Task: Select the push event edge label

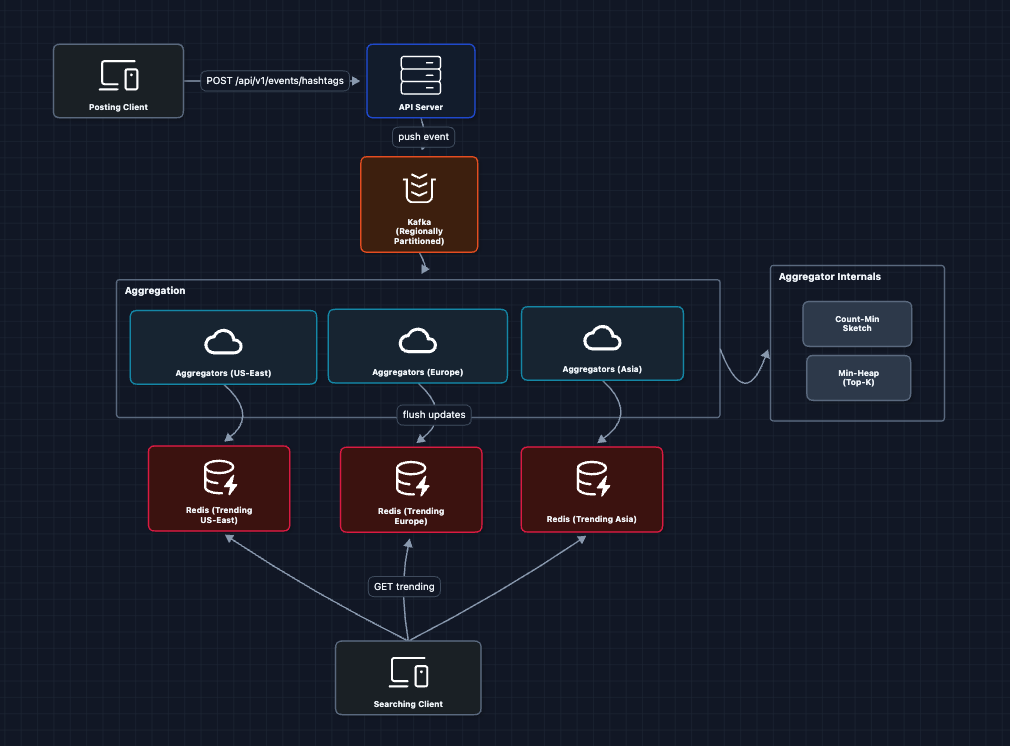Action: pyautogui.click(x=424, y=136)
